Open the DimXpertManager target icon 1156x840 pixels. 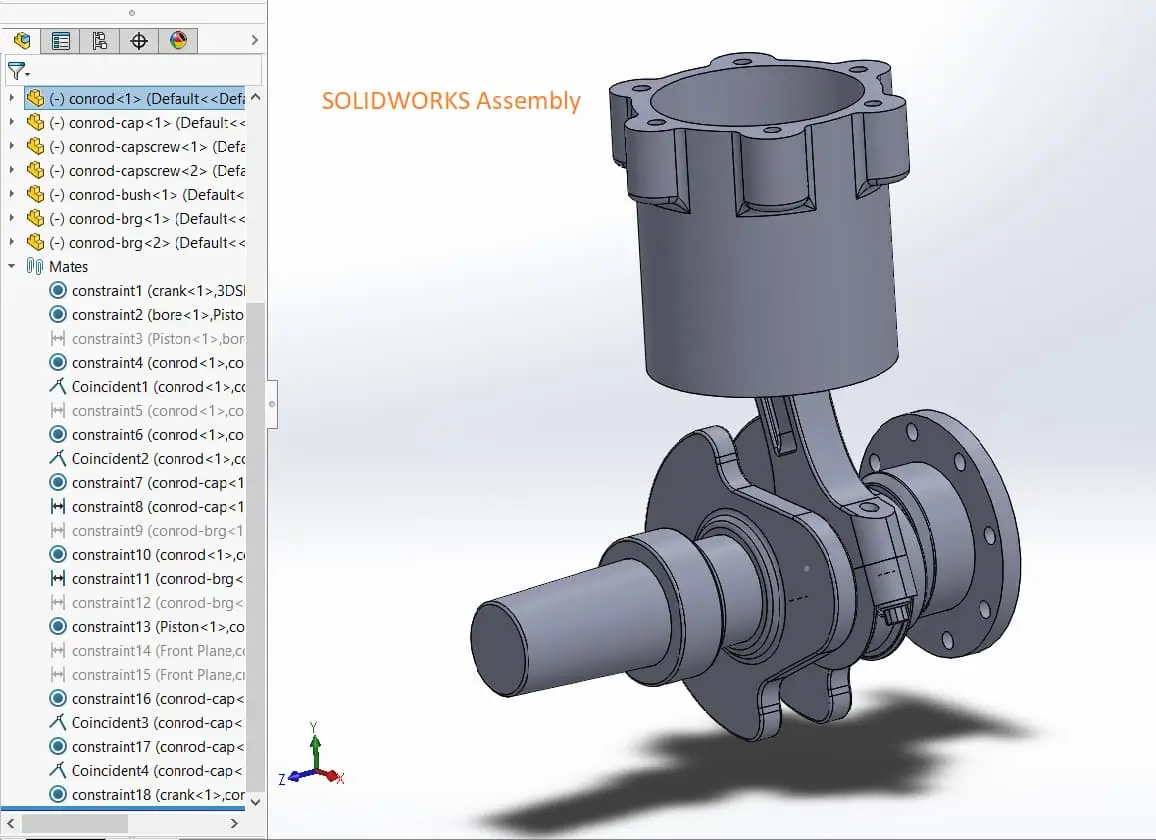coord(138,40)
